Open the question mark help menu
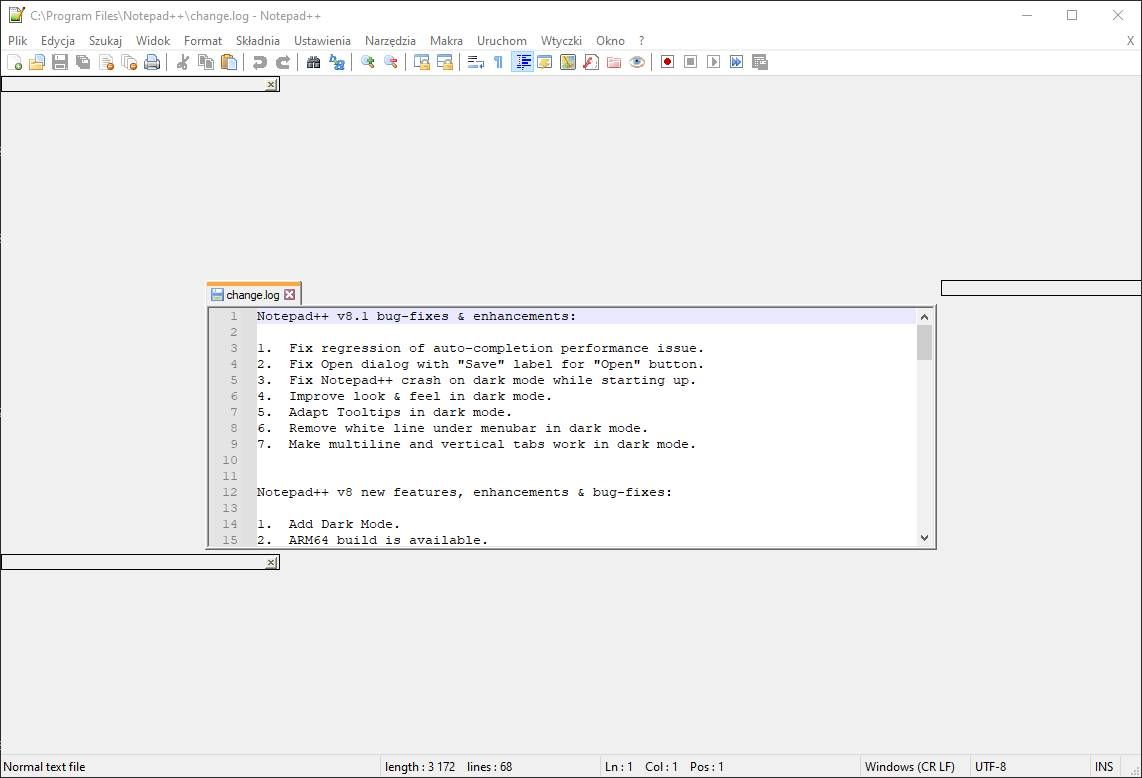The height and width of the screenshot is (778, 1142). (x=641, y=41)
